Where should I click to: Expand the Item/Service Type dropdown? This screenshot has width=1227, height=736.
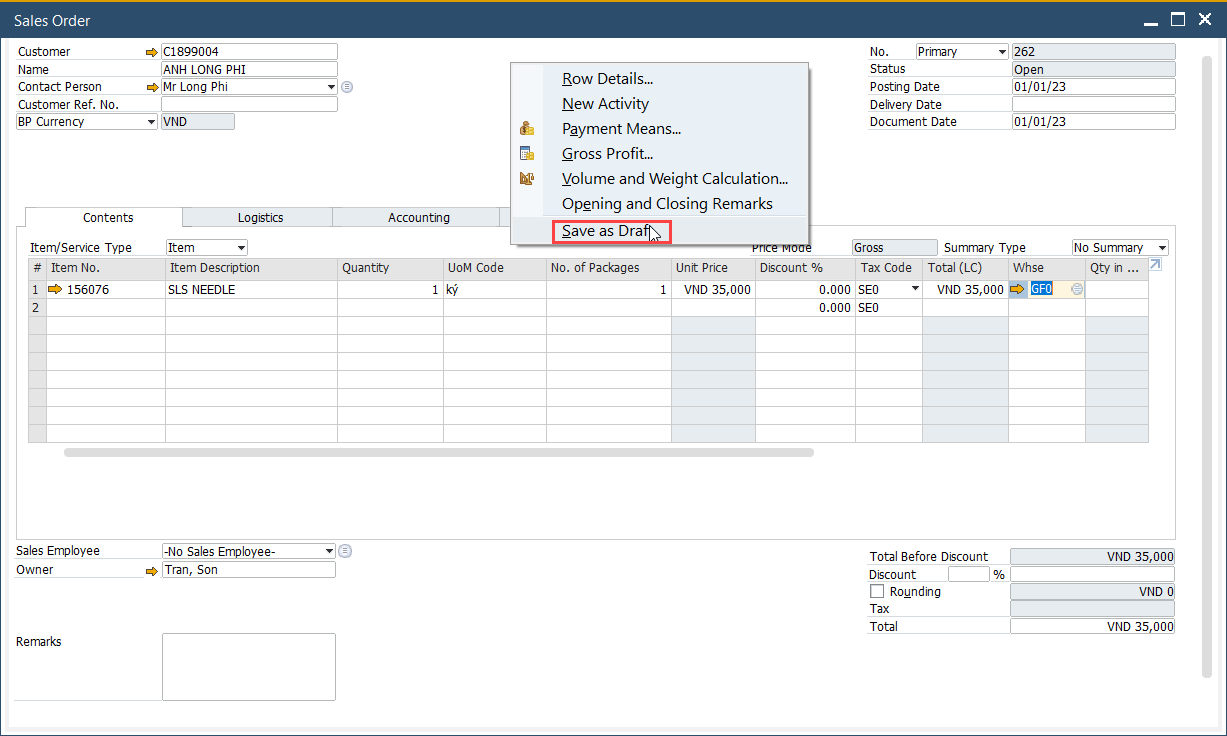[x=240, y=248]
